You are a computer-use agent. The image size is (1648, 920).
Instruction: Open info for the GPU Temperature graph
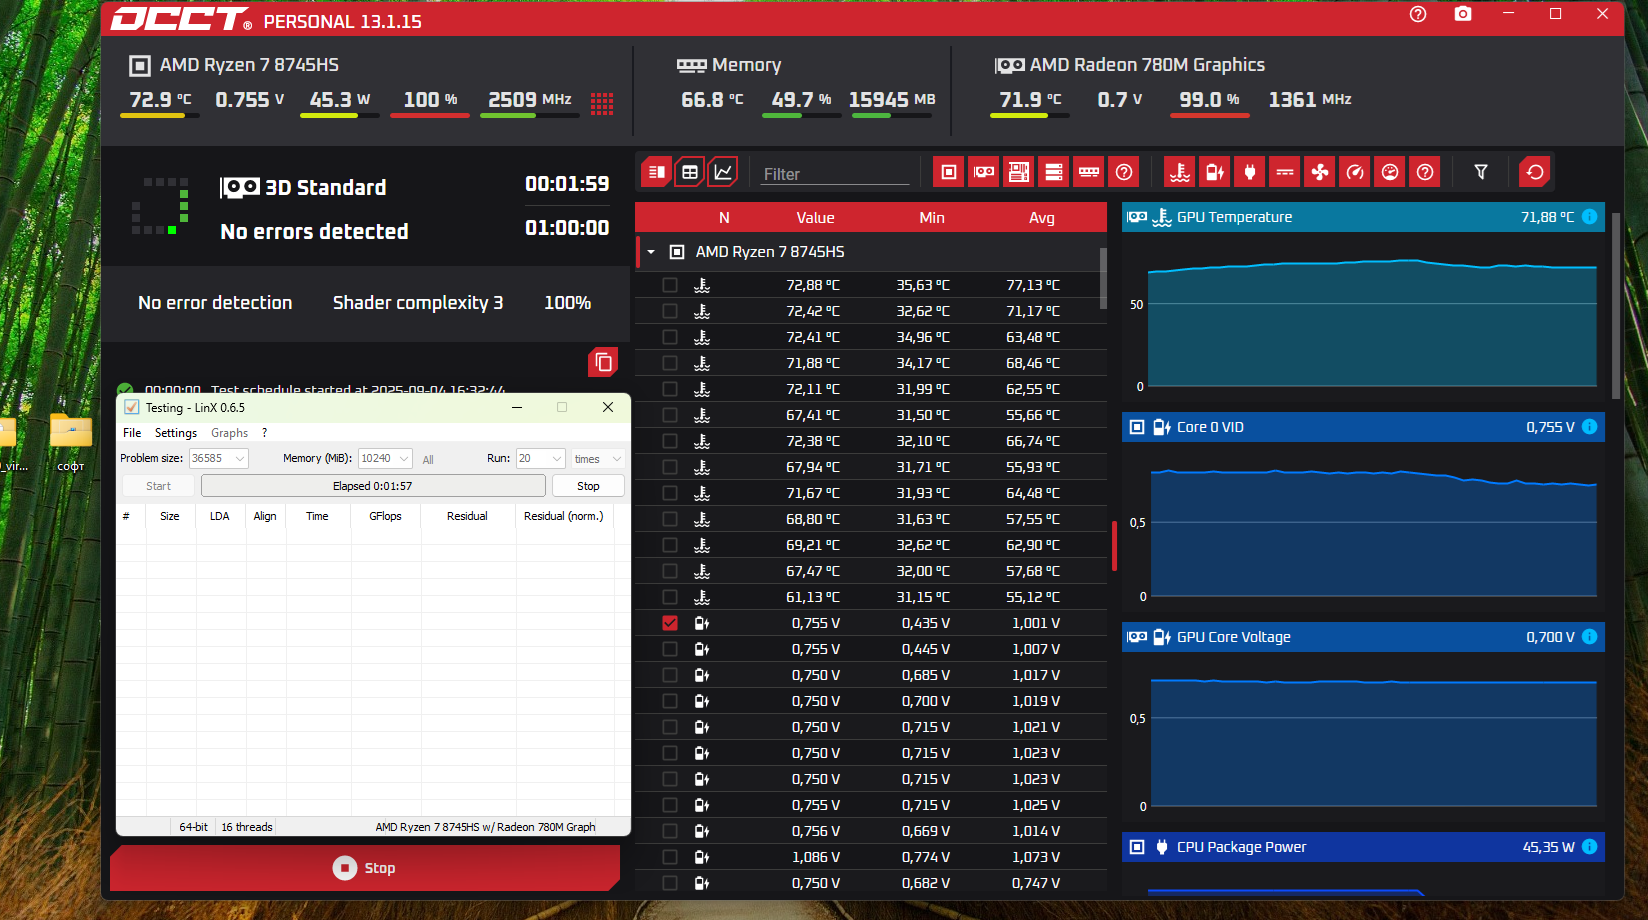click(1589, 217)
